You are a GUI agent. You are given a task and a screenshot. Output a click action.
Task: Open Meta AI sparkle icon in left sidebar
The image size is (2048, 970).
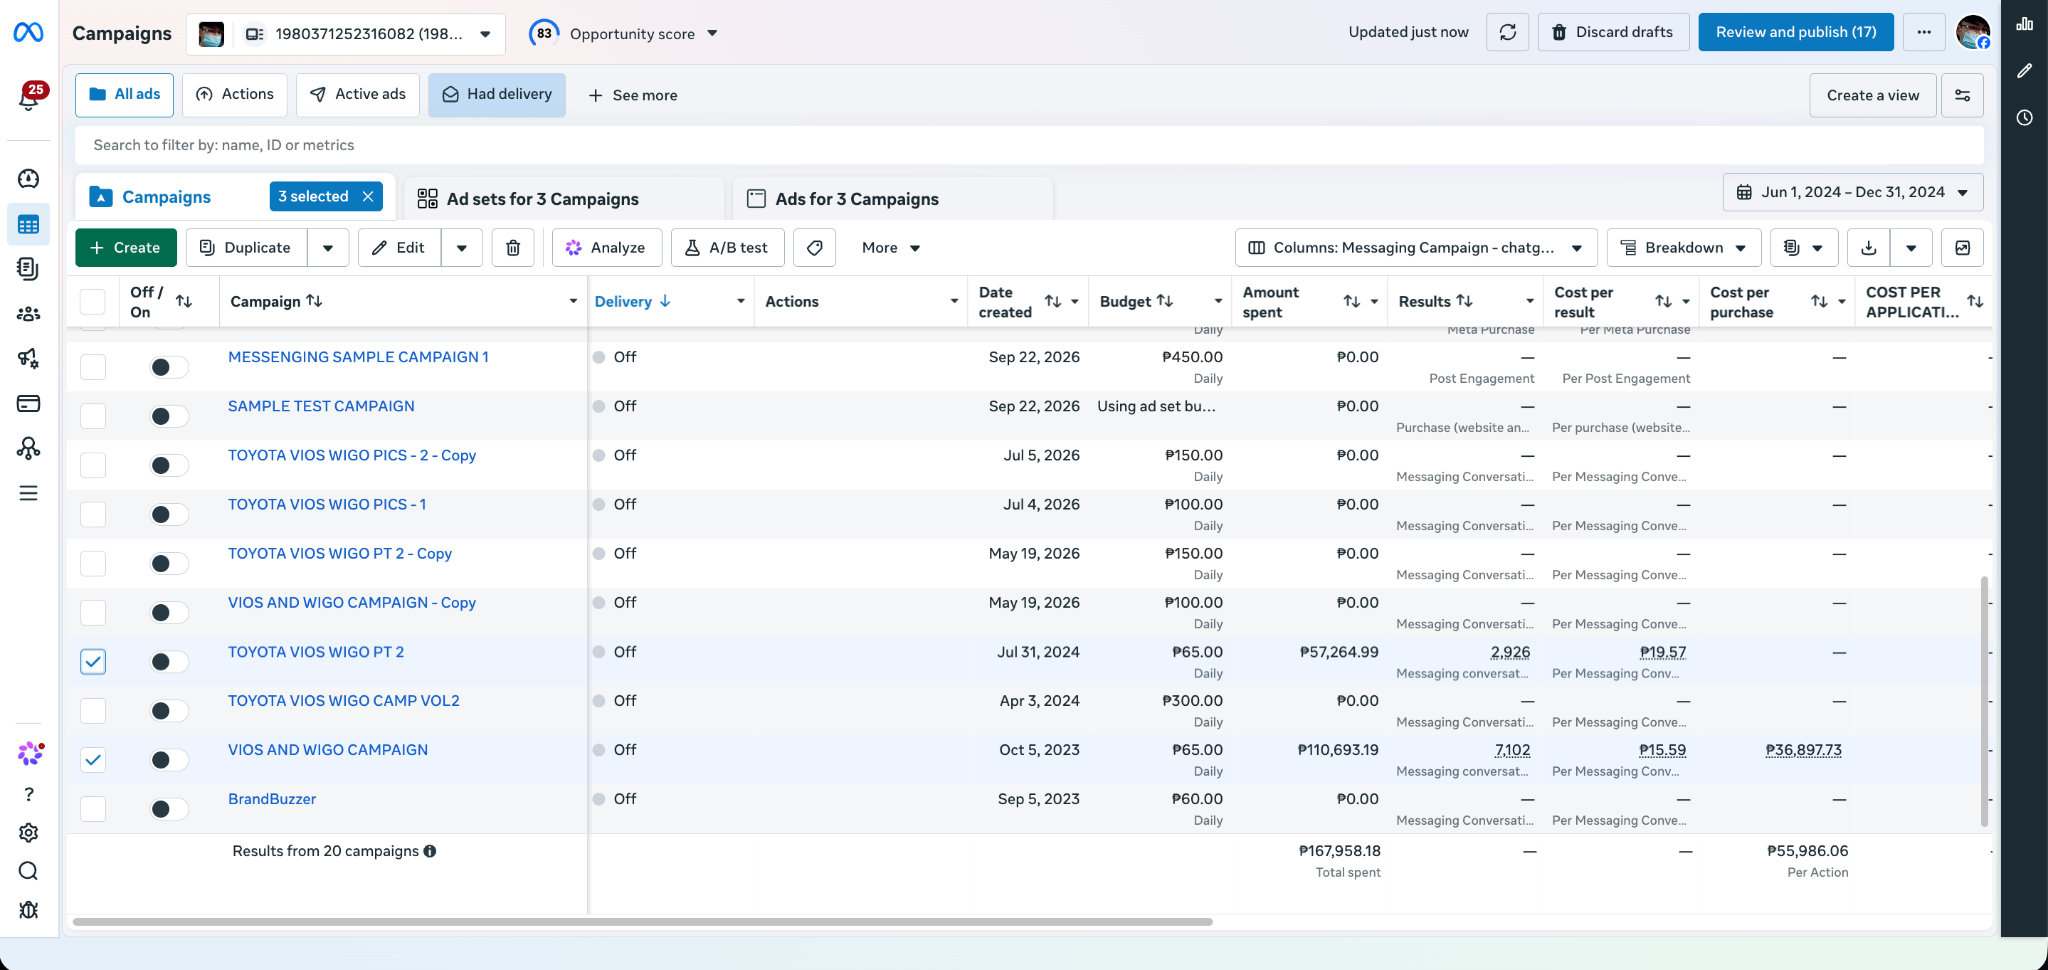[30, 753]
